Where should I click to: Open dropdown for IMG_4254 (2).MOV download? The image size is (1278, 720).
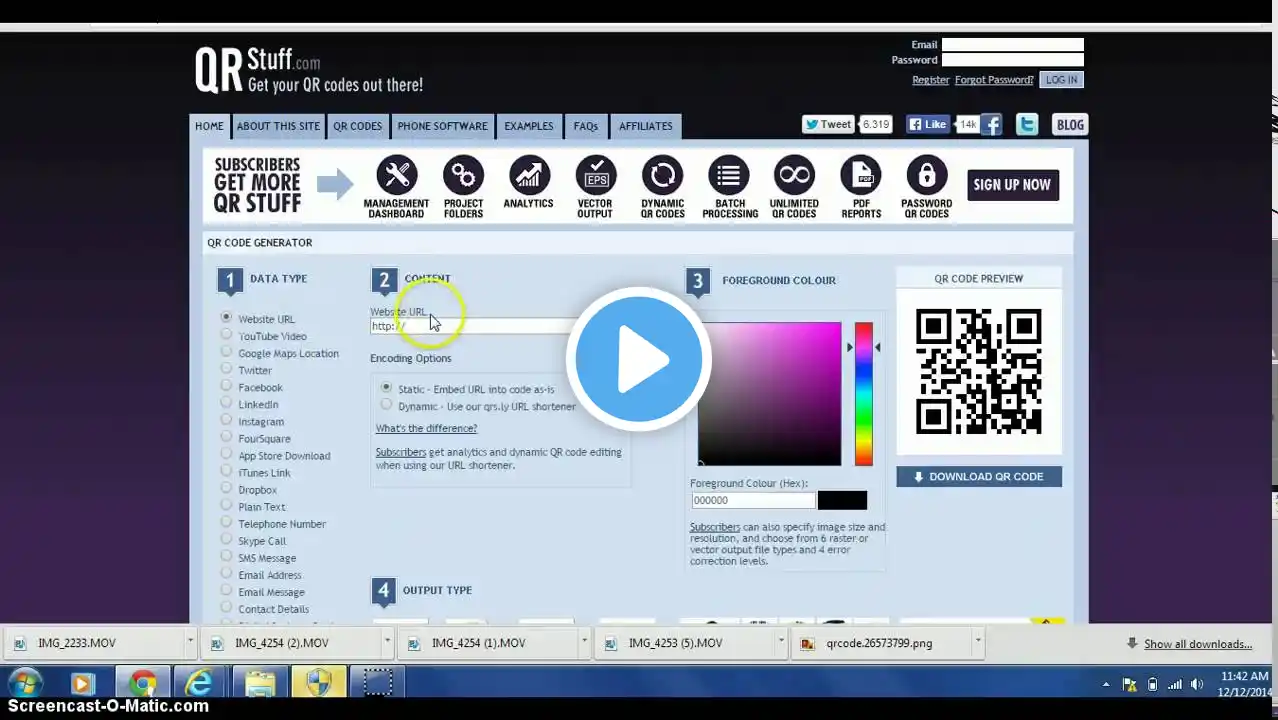(387, 643)
